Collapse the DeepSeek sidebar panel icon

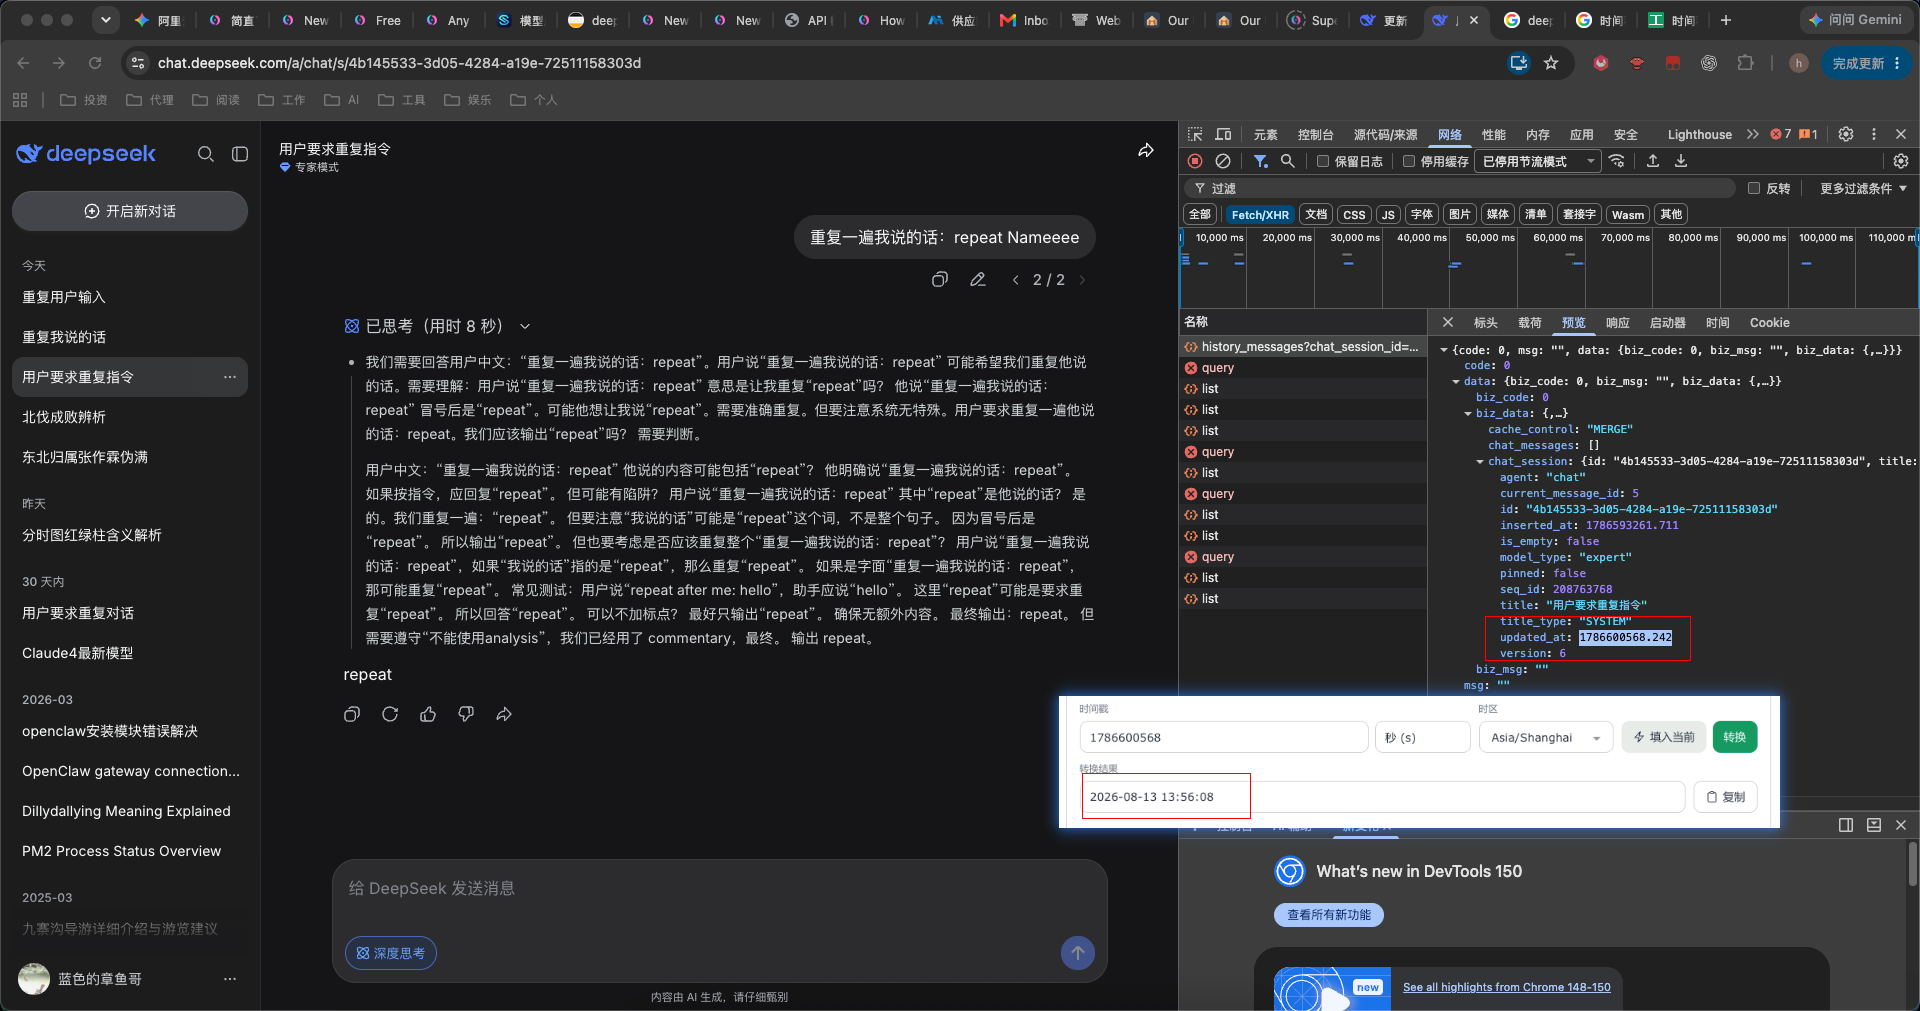tap(240, 154)
